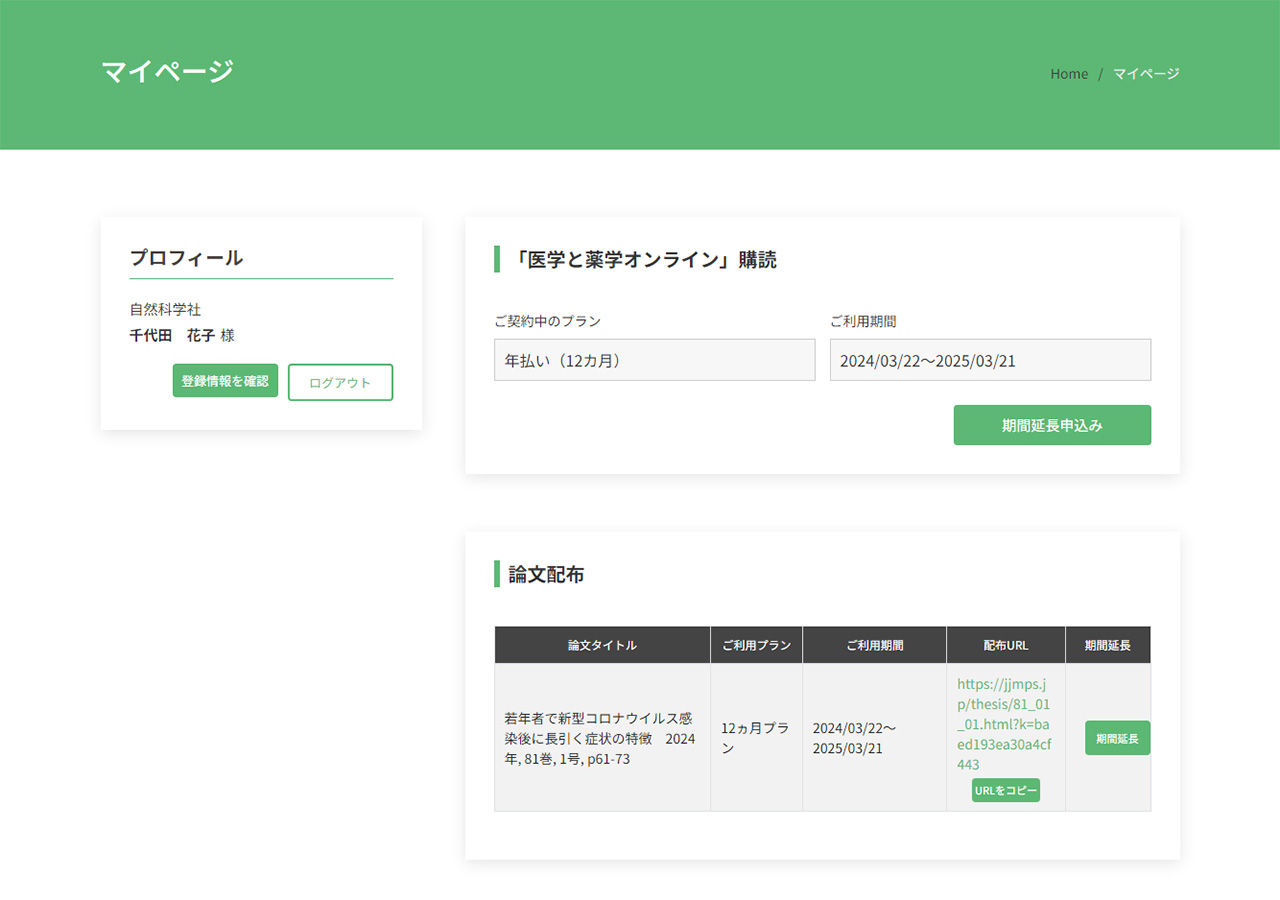Apply for extension via 期間延長申込み button

coord(1052,425)
